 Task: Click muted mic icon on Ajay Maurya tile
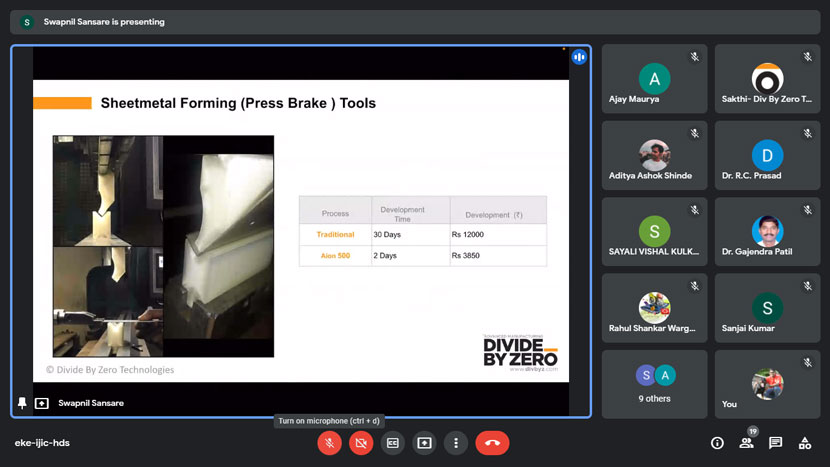[694, 57]
